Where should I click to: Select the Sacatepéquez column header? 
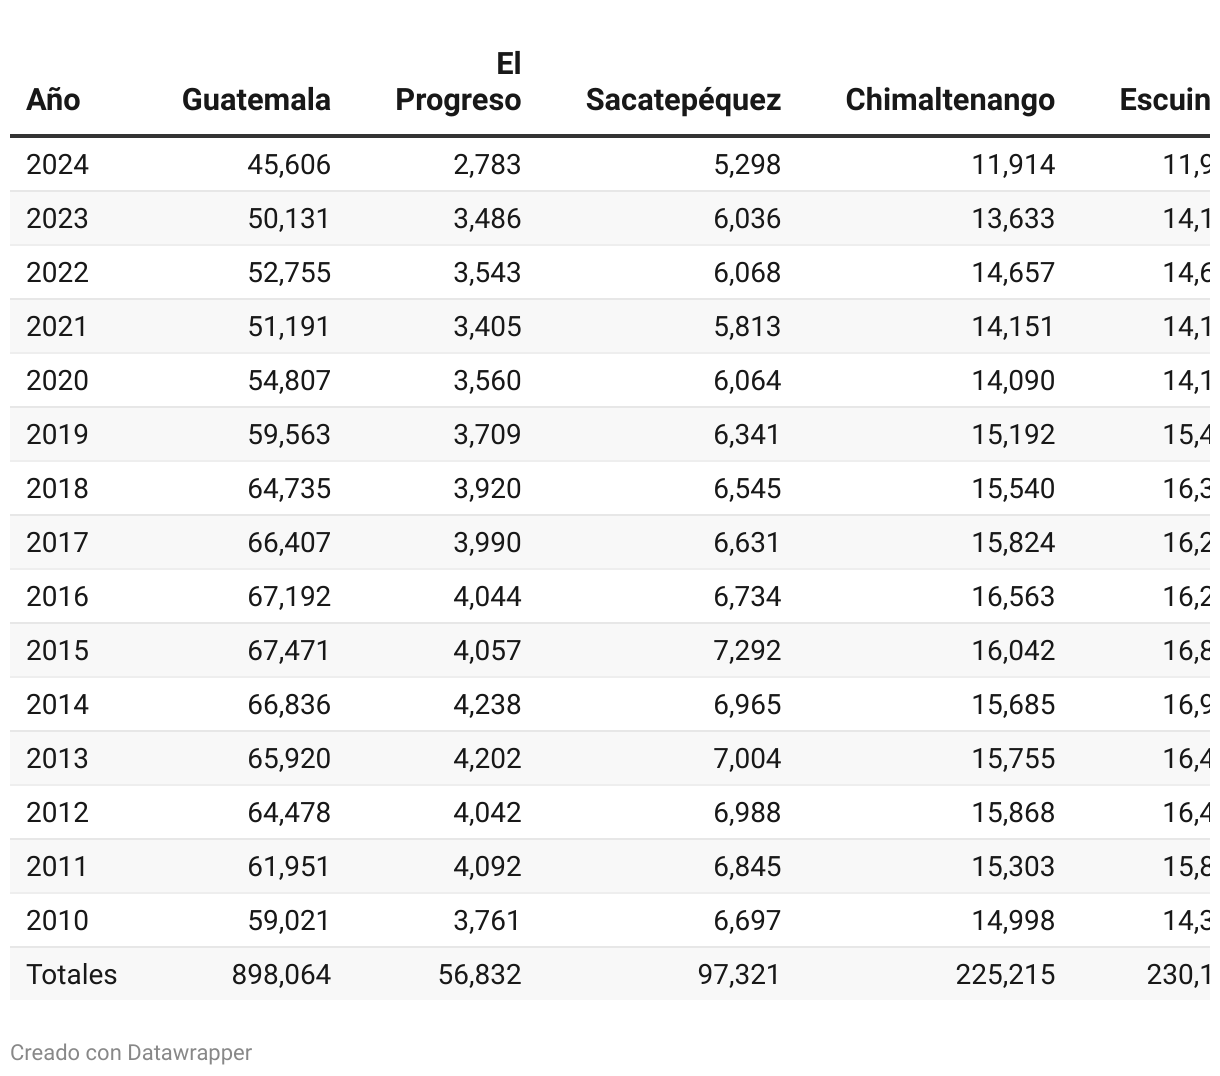[x=683, y=100]
